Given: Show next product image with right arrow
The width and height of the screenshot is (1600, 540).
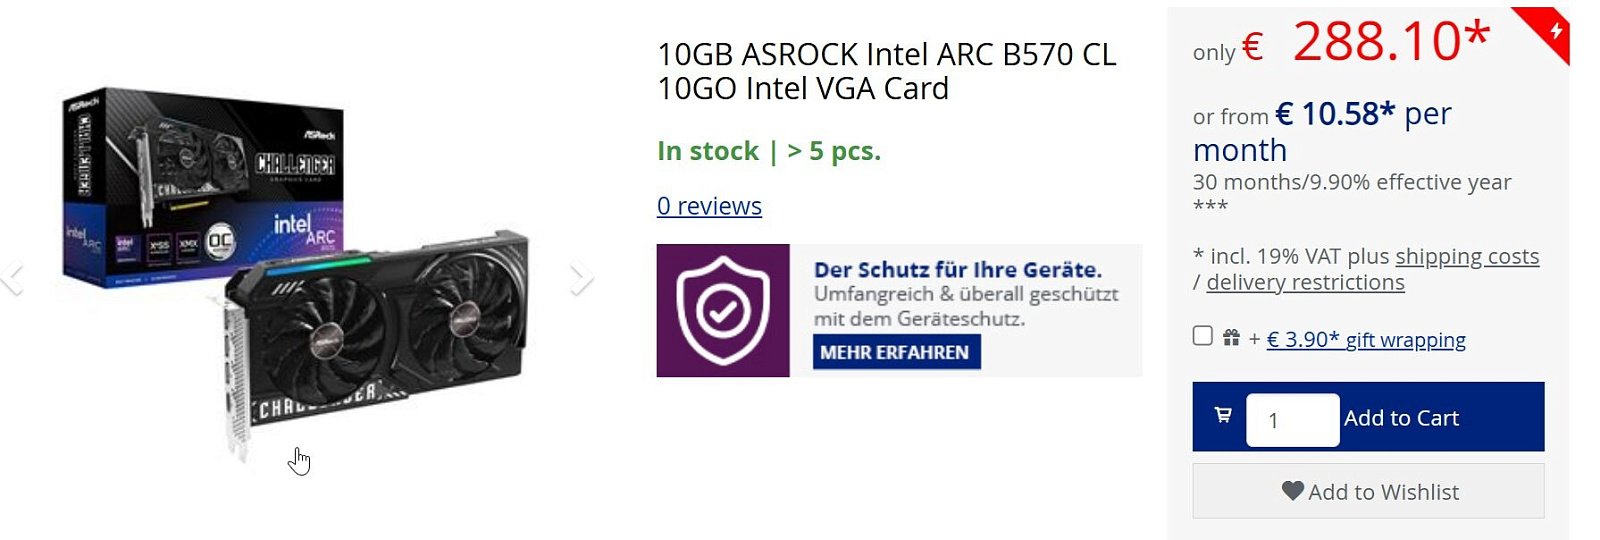Looking at the screenshot, I should point(583,277).
